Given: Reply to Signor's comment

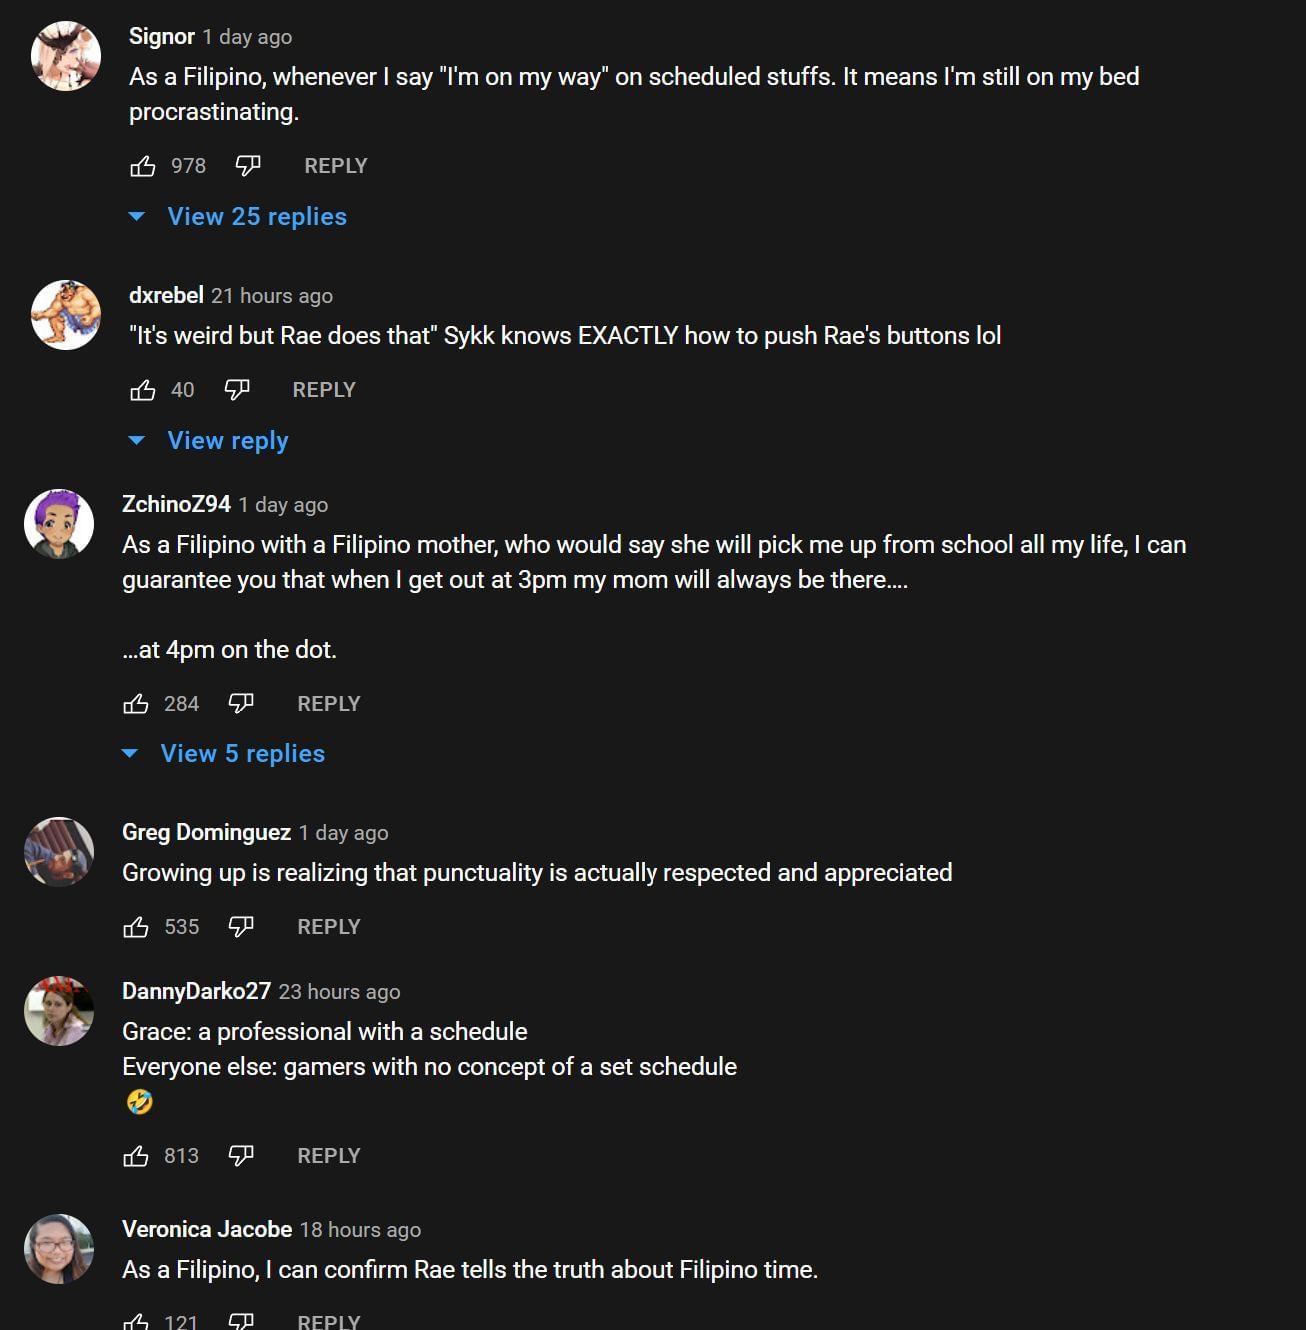Looking at the screenshot, I should pos(335,166).
